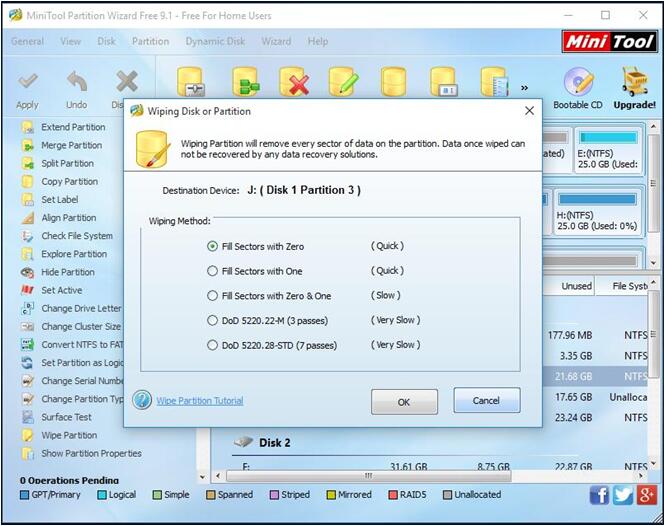Select the 21.68 GB highlighted partition row

[x=595, y=376]
